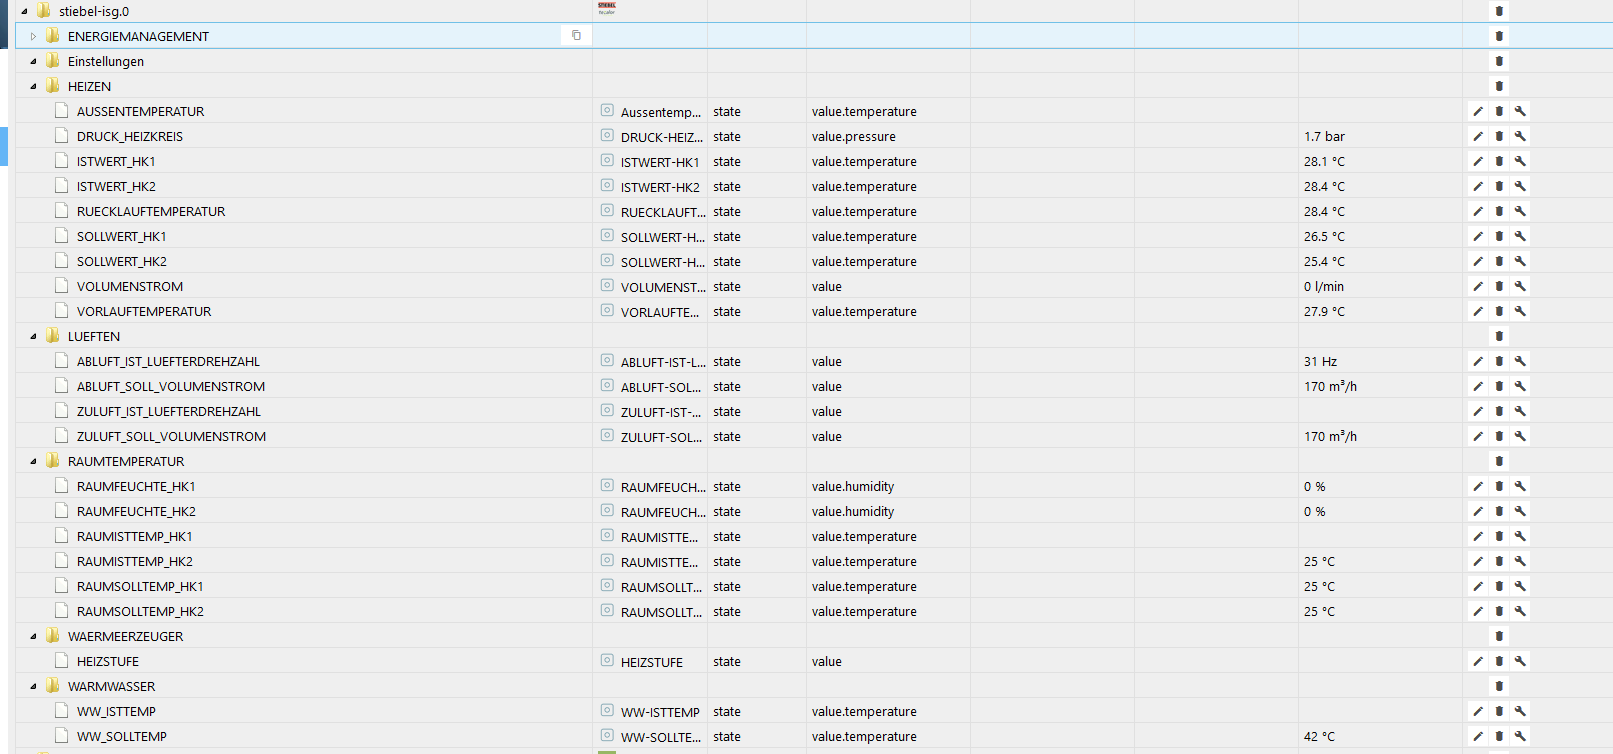Click the 28.1 °C value of ISTWERT_HK1
The image size is (1613, 754).
click(x=1324, y=161)
